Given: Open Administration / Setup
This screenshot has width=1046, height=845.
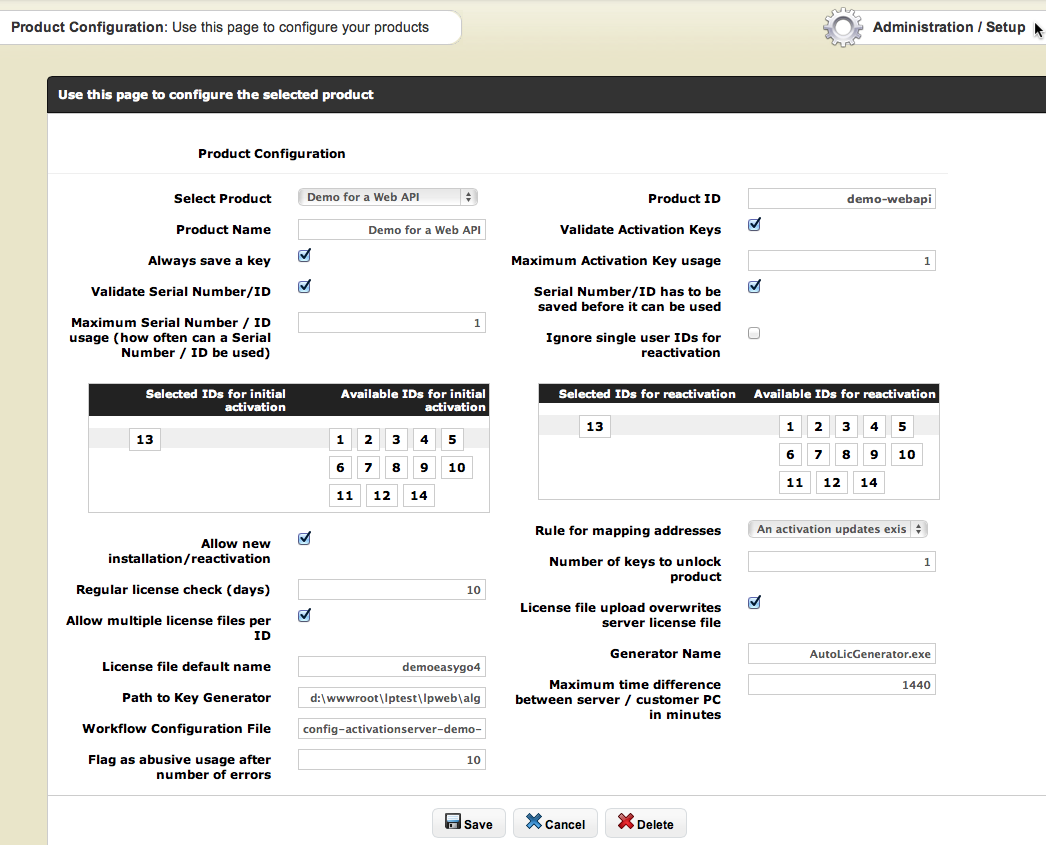Looking at the screenshot, I should point(949,27).
